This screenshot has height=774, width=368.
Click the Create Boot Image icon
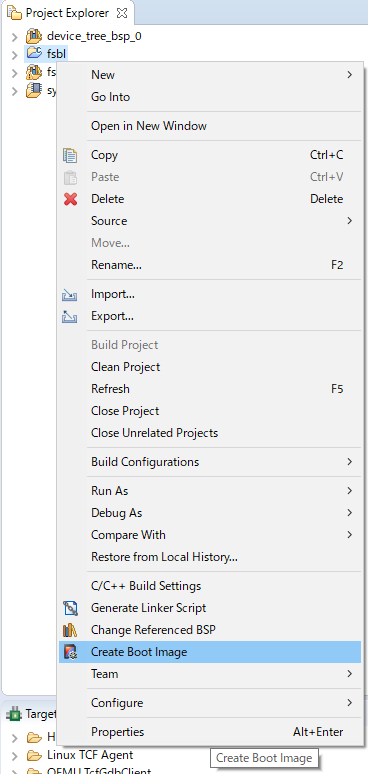pyautogui.click(x=71, y=652)
